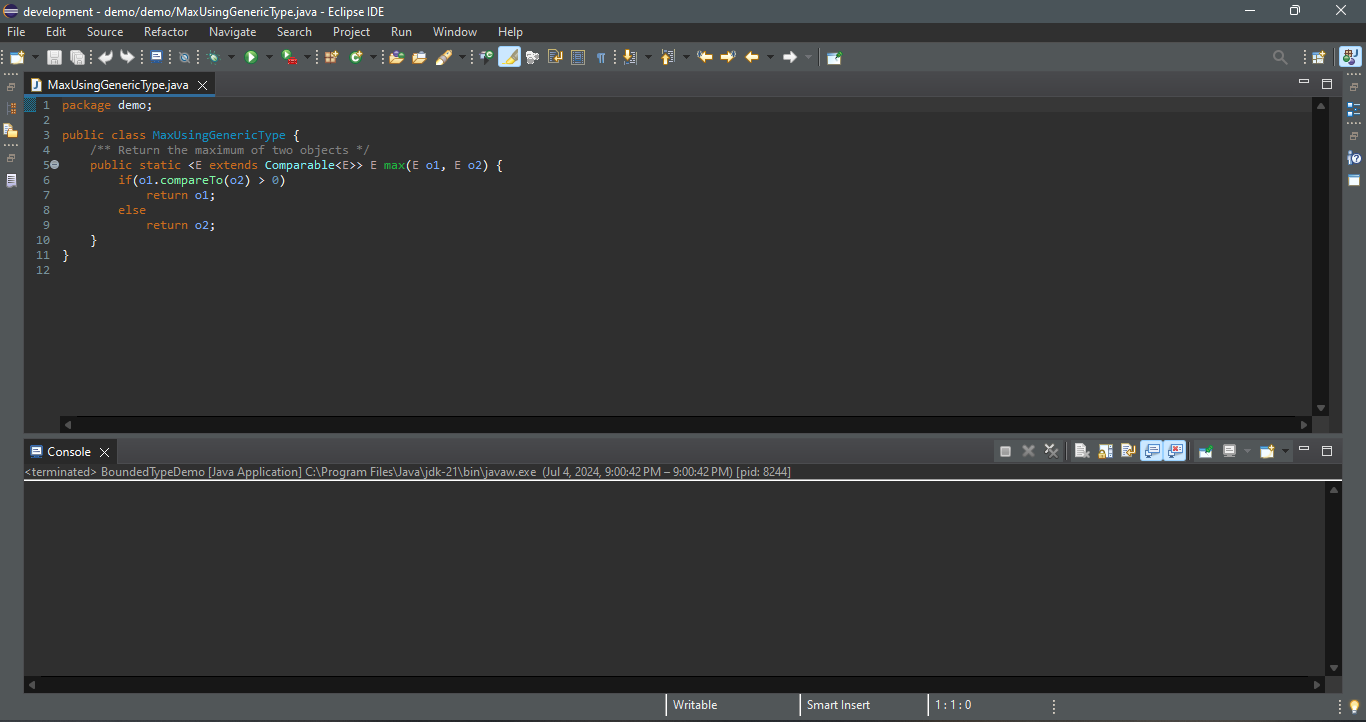Click the Undo arrow in the toolbar

[x=105, y=57]
